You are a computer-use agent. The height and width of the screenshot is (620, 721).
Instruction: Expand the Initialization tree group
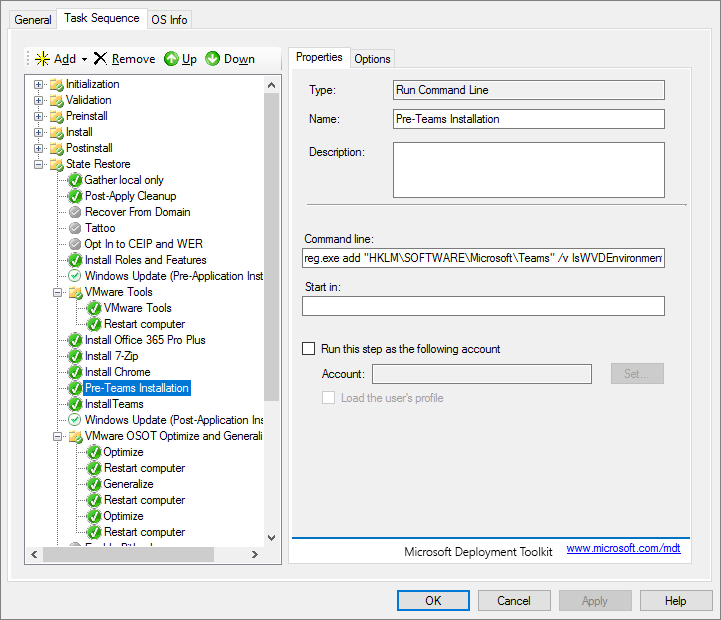pyautogui.click(x=39, y=84)
